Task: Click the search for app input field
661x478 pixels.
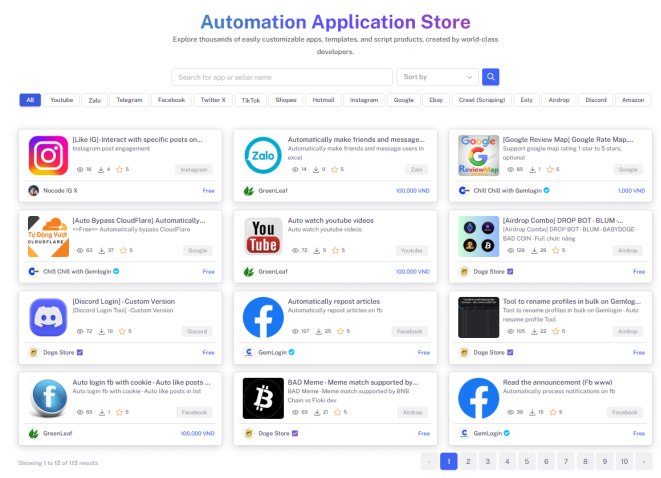Action: pyautogui.click(x=282, y=77)
